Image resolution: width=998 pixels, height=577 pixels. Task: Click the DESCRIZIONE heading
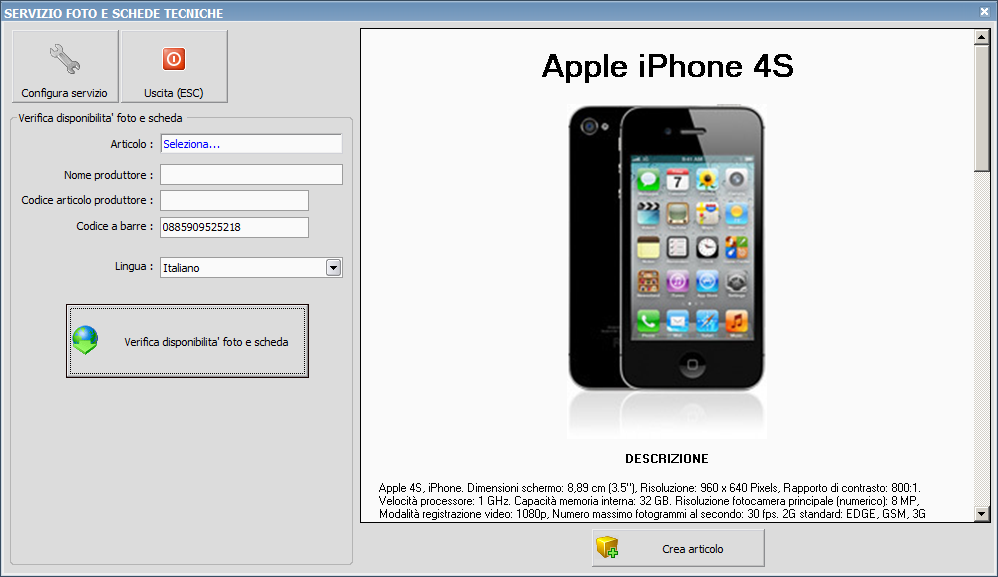click(666, 459)
